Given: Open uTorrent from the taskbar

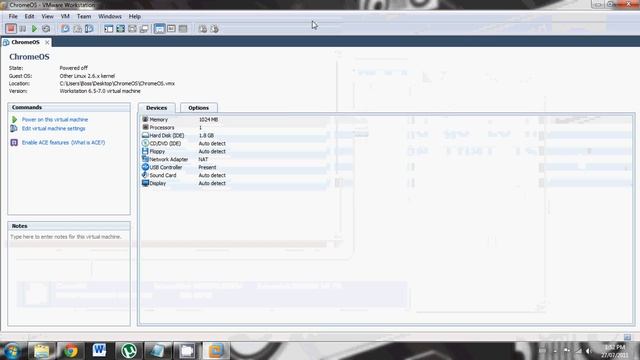Looking at the screenshot, I should pyautogui.click(x=129, y=351).
